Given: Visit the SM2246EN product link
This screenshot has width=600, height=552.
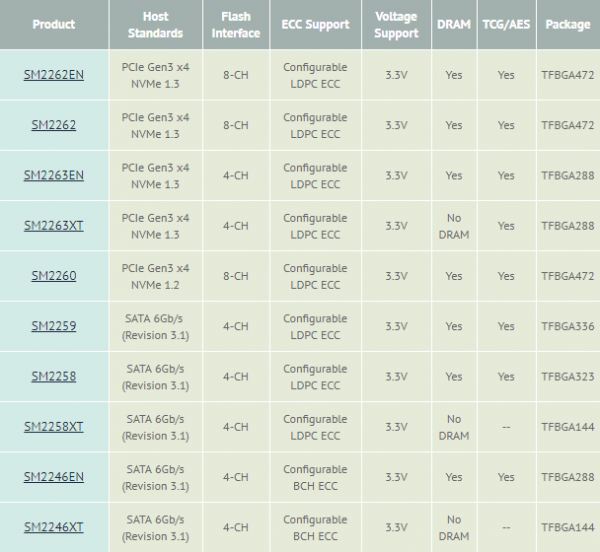Looking at the screenshot, I should (x=54, y=477).
